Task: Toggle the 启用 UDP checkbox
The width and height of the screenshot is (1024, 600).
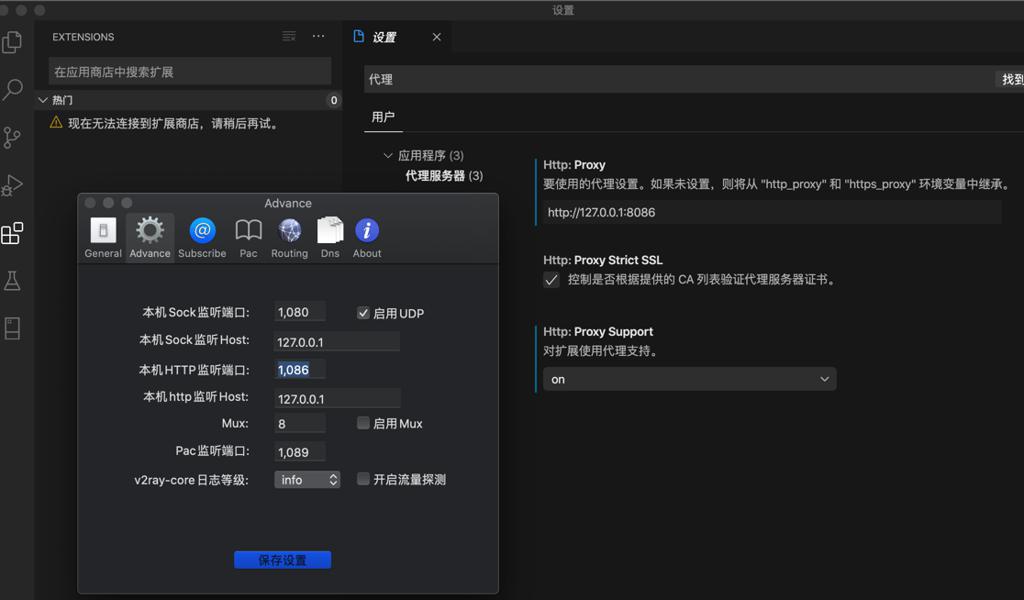Action: pos(363,313)
